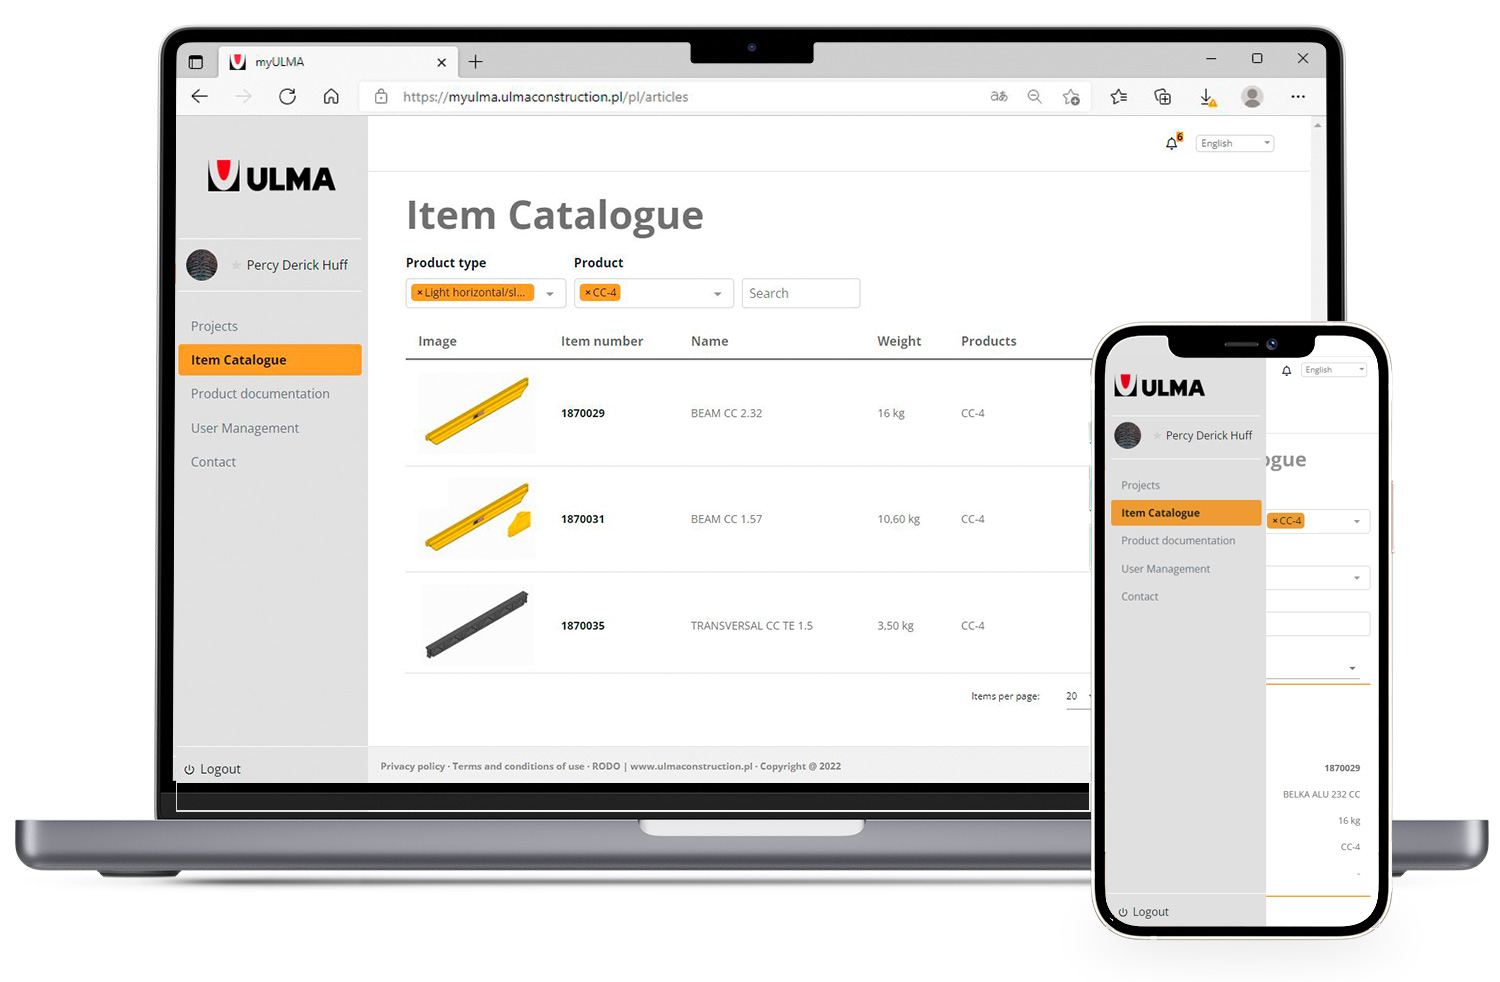Image resolution: width=1500 pixels, height=982 pixels.
Task: Expand the Product type dropdown arrow
Action: [x=550, y=294]
